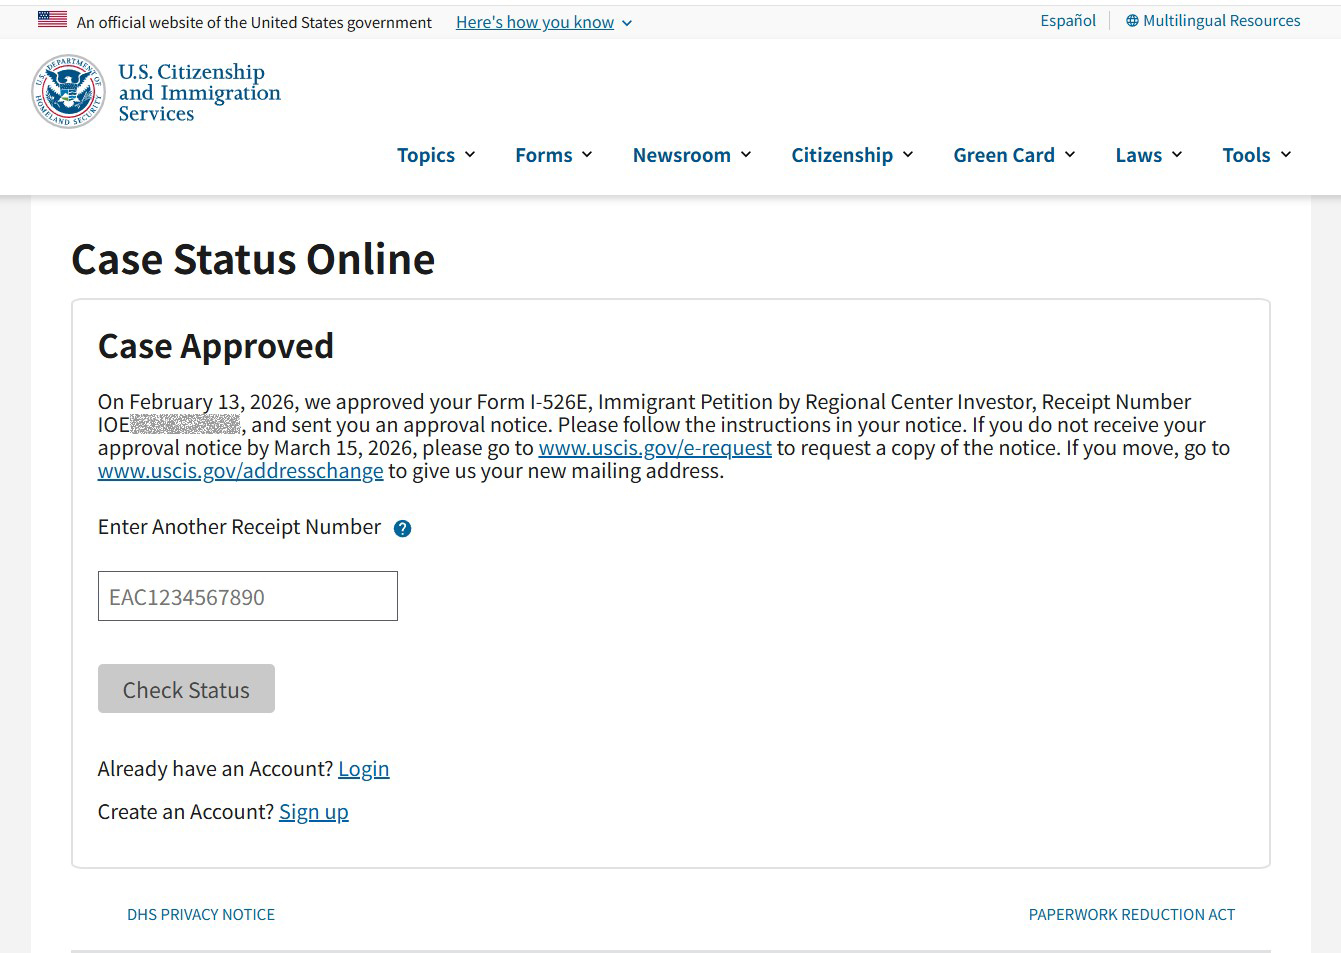The width and height of the screenshot is (1341, 953).
Task: Expand 'Here's how you know' banner
Action: pyautogui.click(x=544, y=22)
